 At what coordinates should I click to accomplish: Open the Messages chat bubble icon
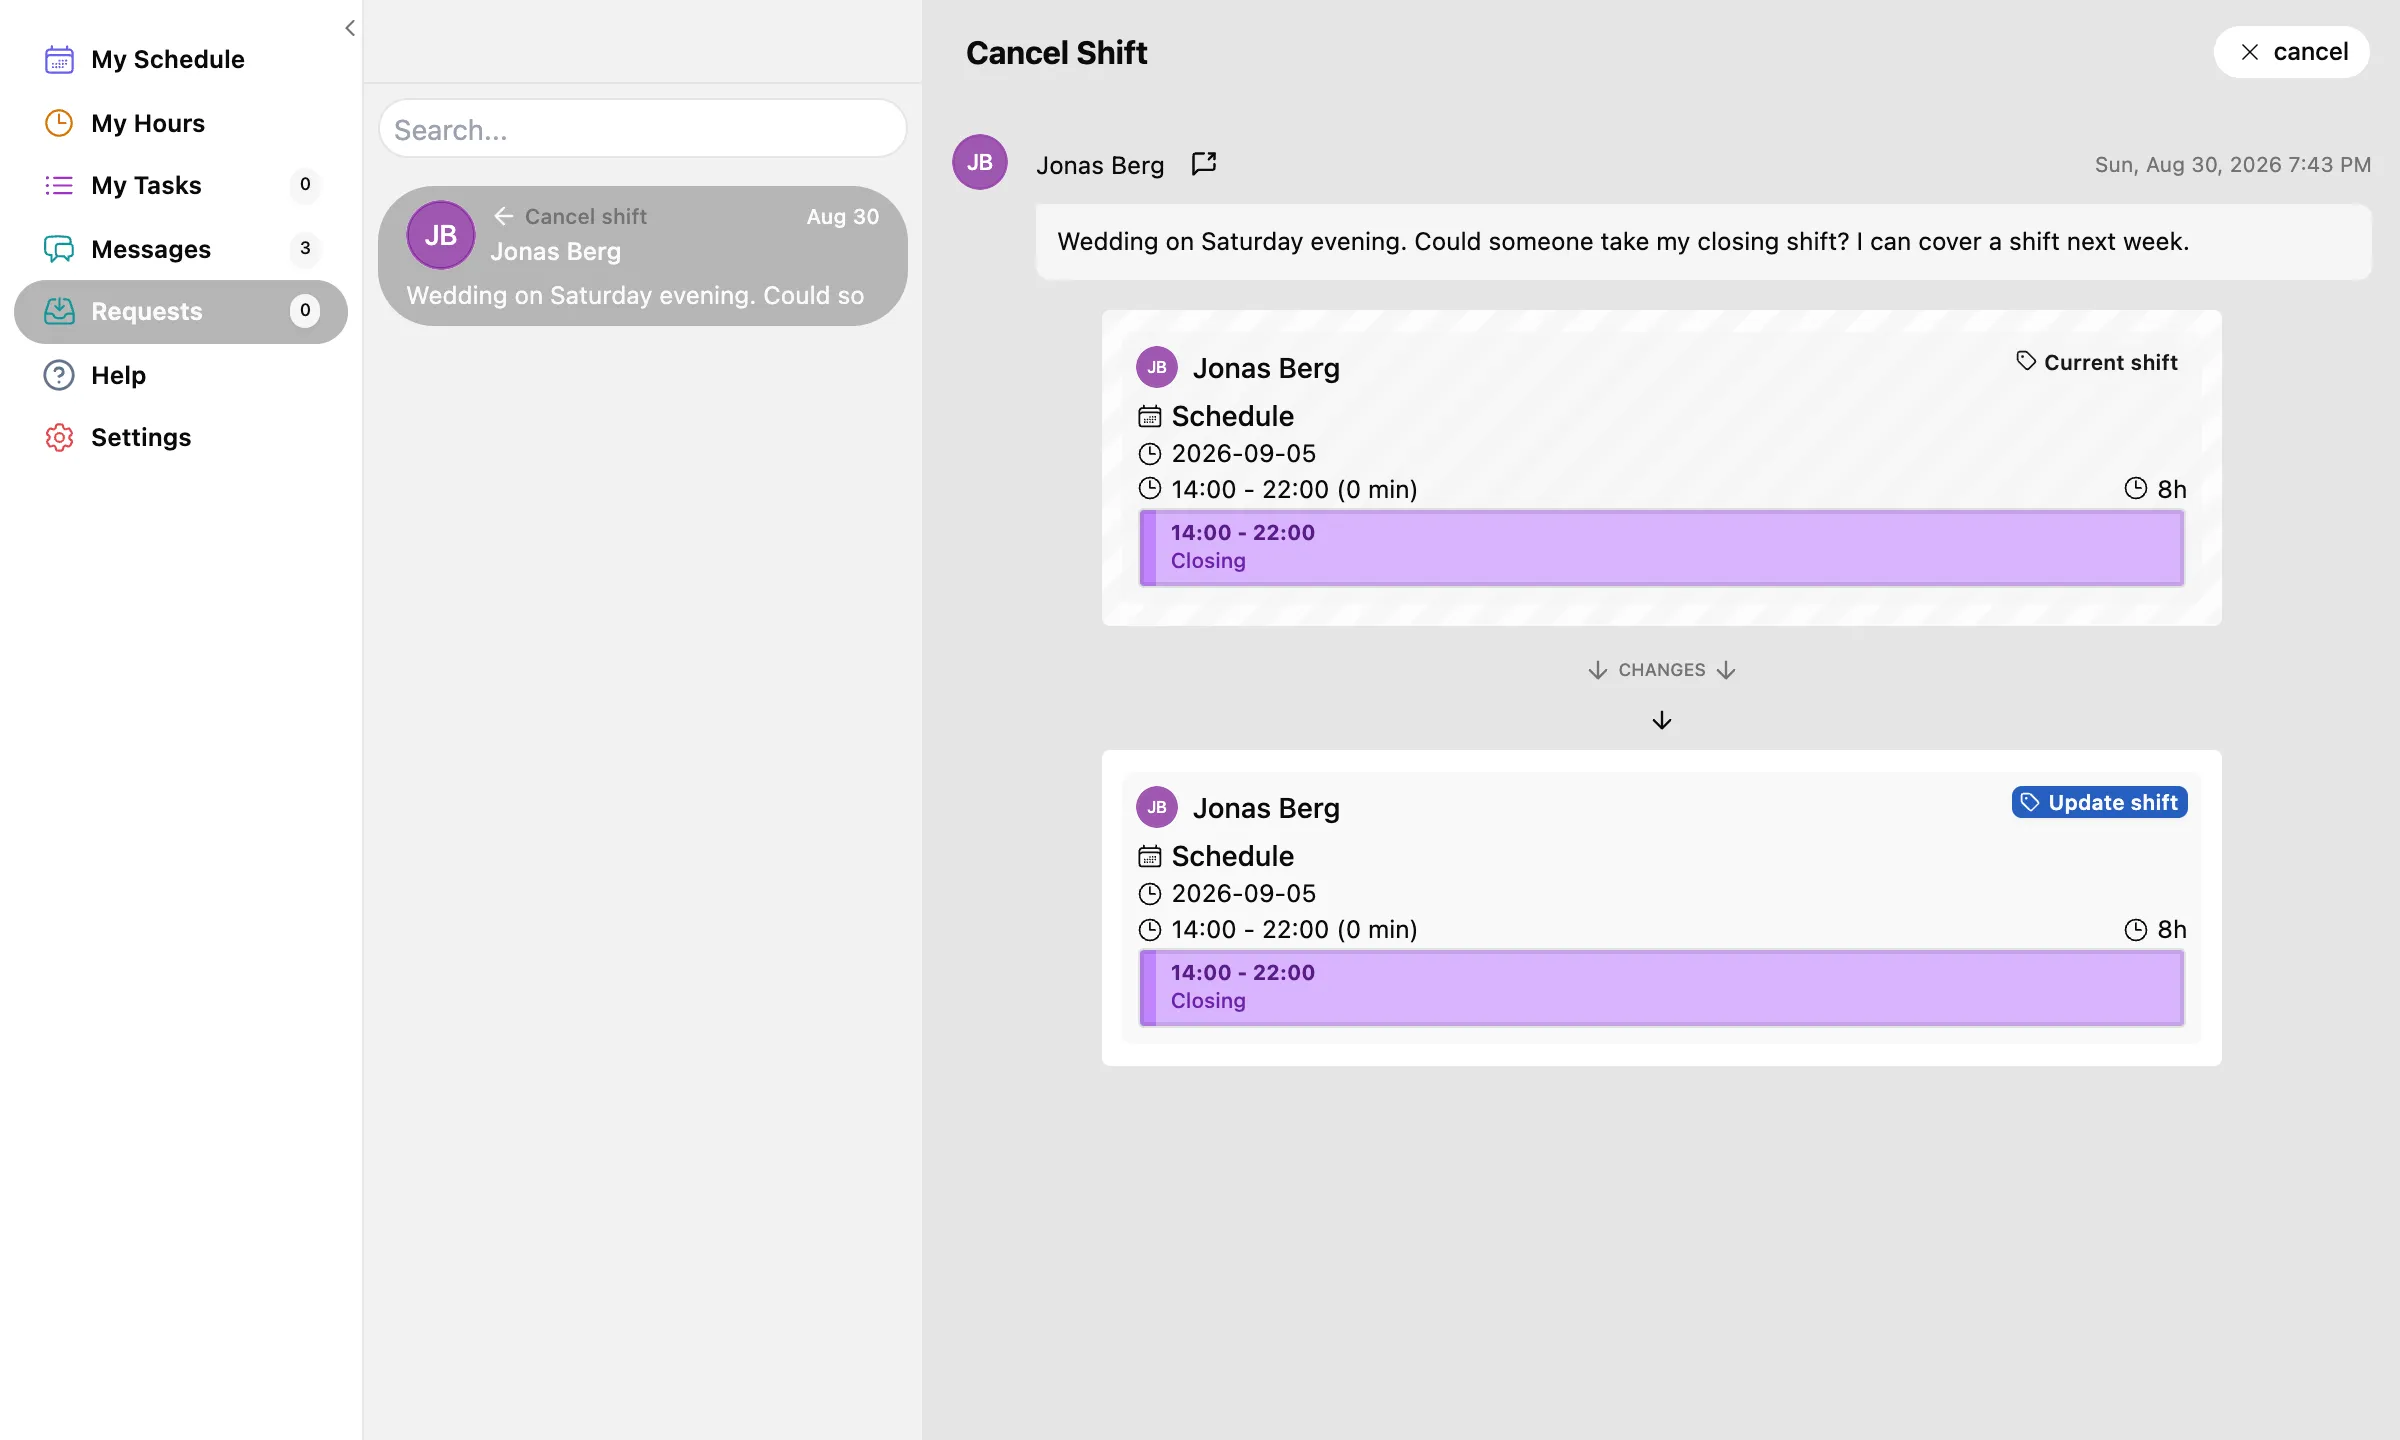59,249
